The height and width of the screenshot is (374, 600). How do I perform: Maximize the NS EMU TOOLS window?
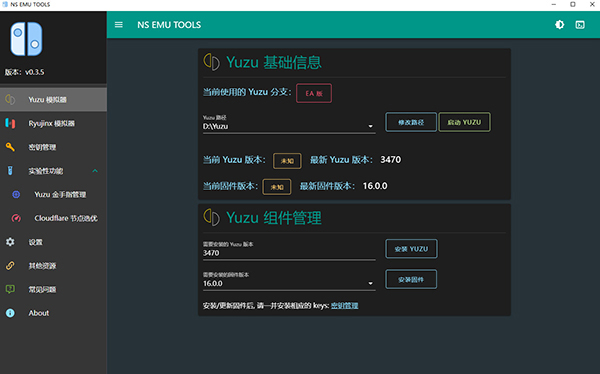click(572, 4)
